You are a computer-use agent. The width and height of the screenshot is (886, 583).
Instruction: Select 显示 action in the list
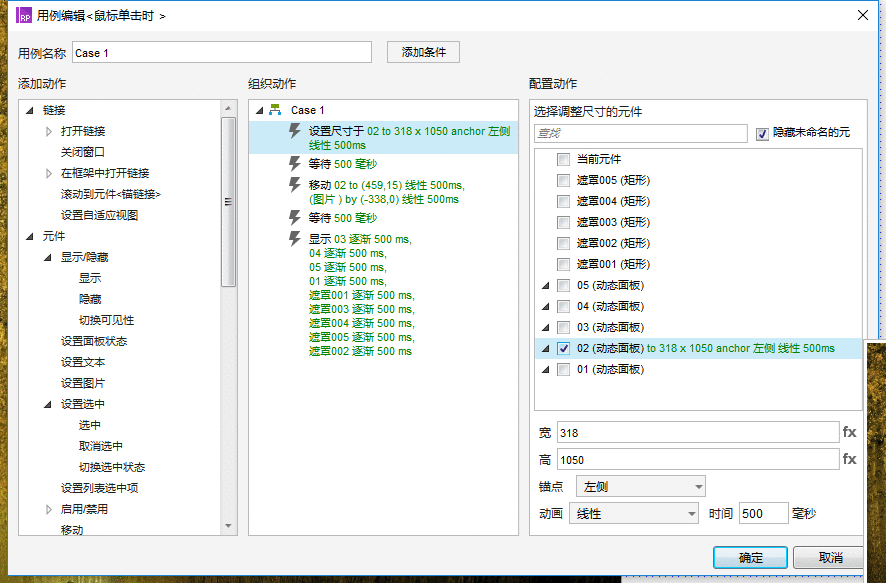pos(90,278)
